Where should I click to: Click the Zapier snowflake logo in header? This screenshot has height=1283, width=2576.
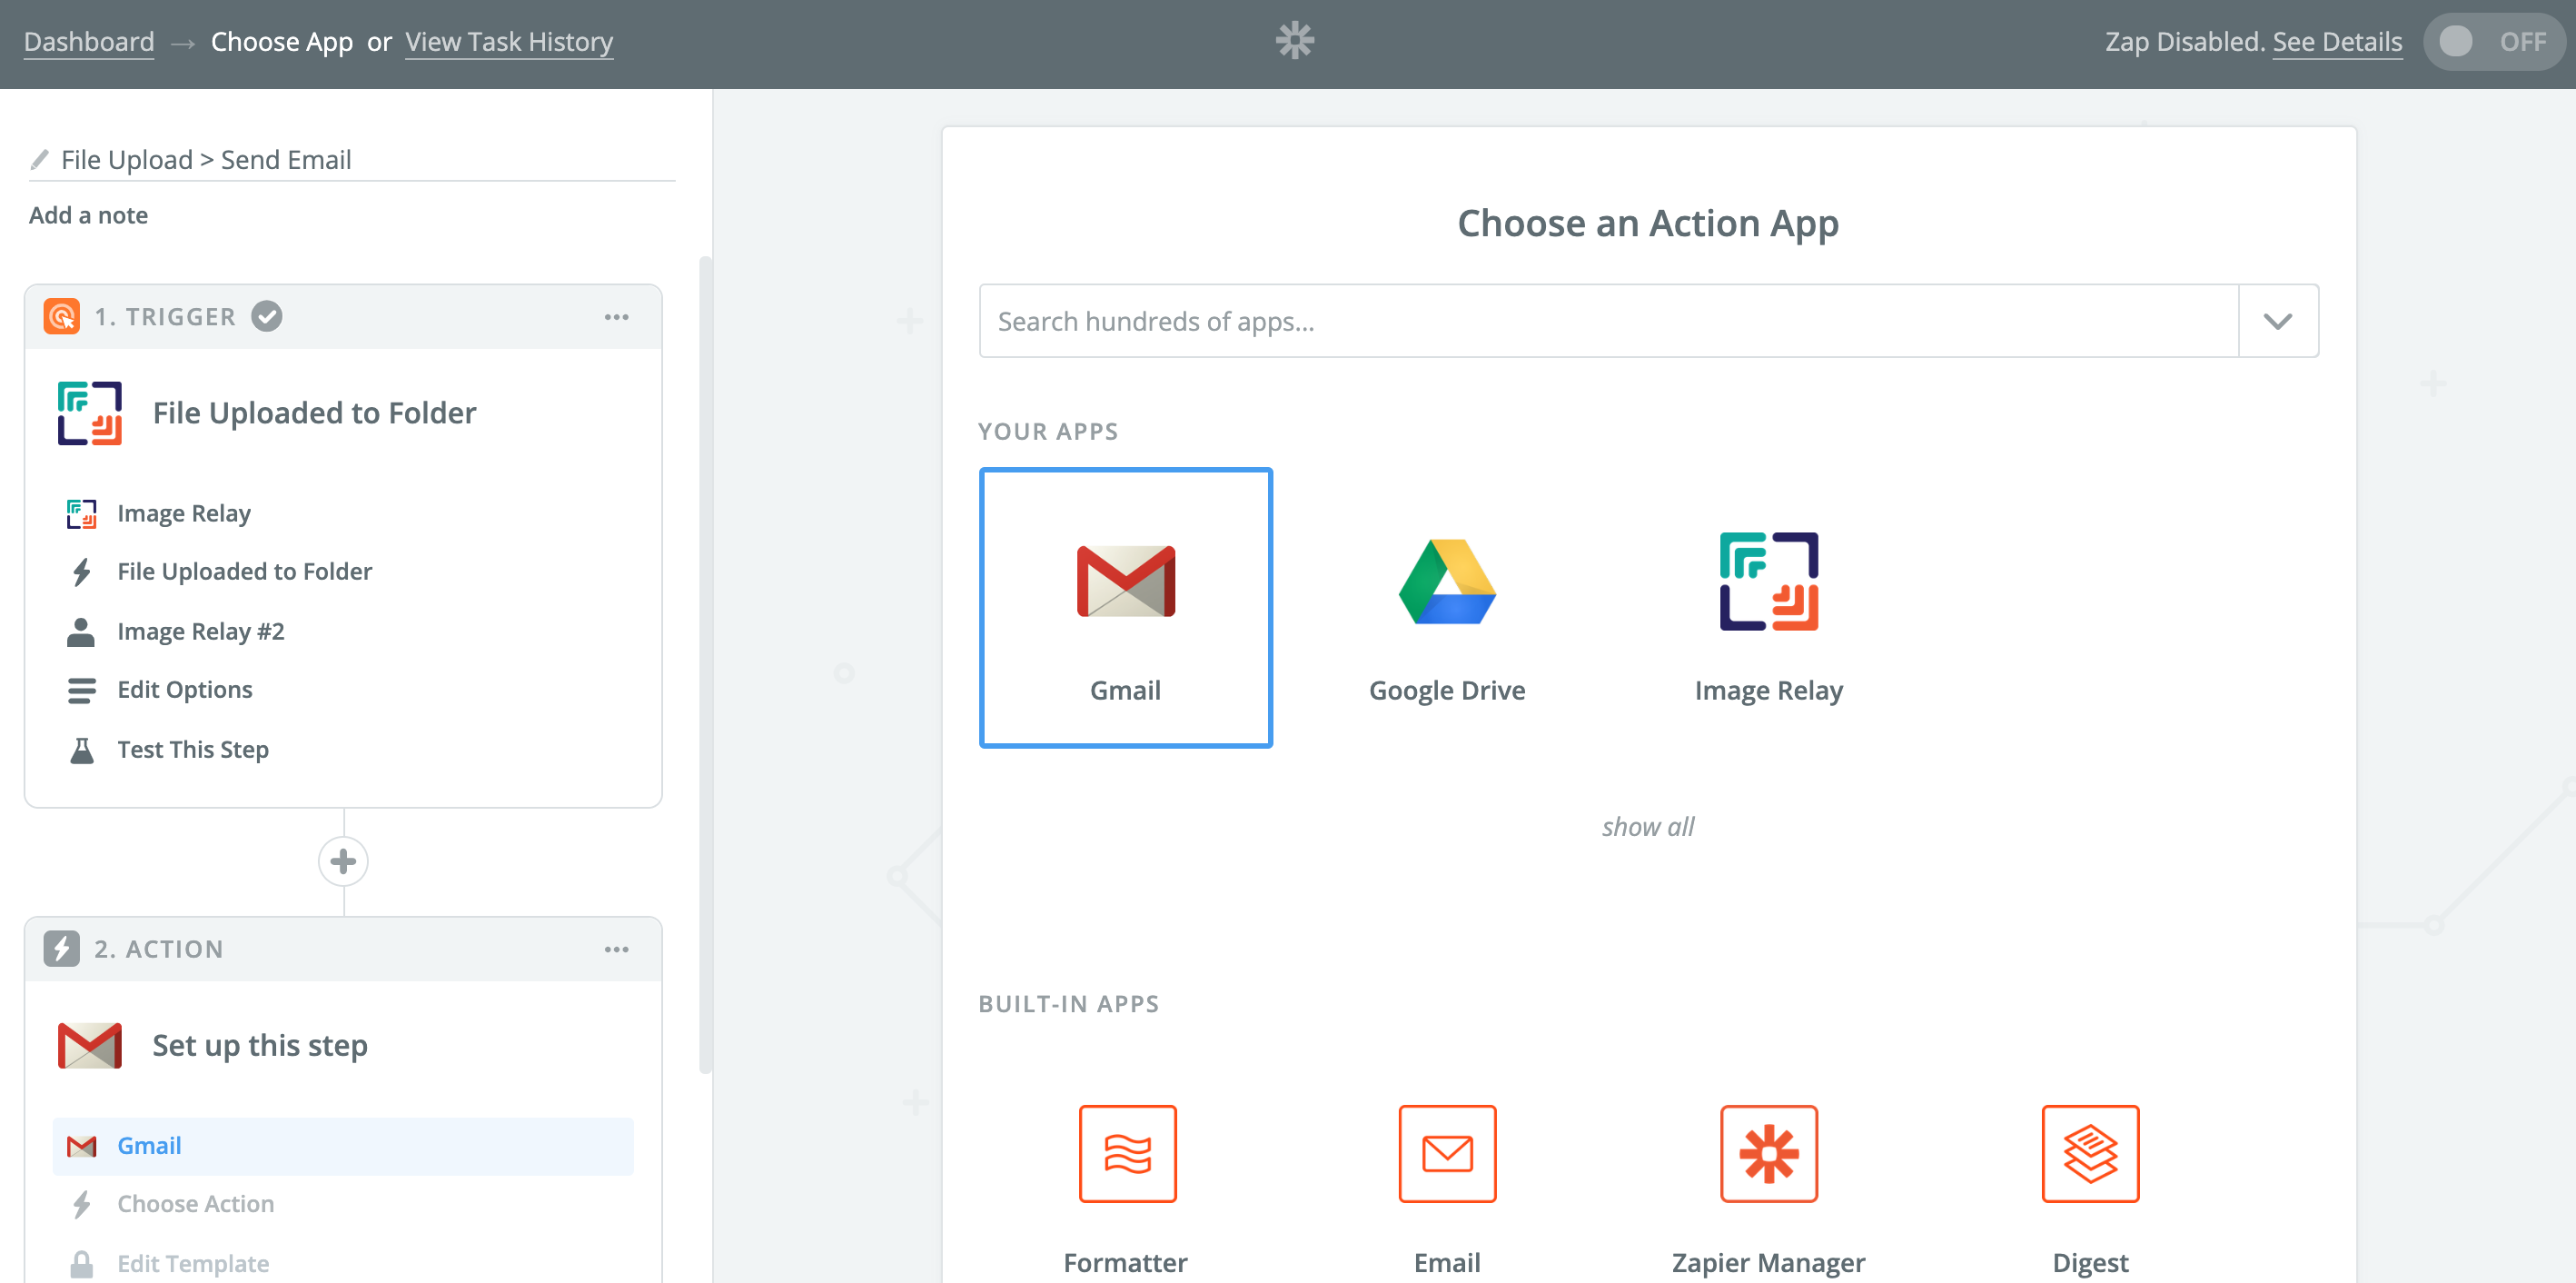point(1294,41)
